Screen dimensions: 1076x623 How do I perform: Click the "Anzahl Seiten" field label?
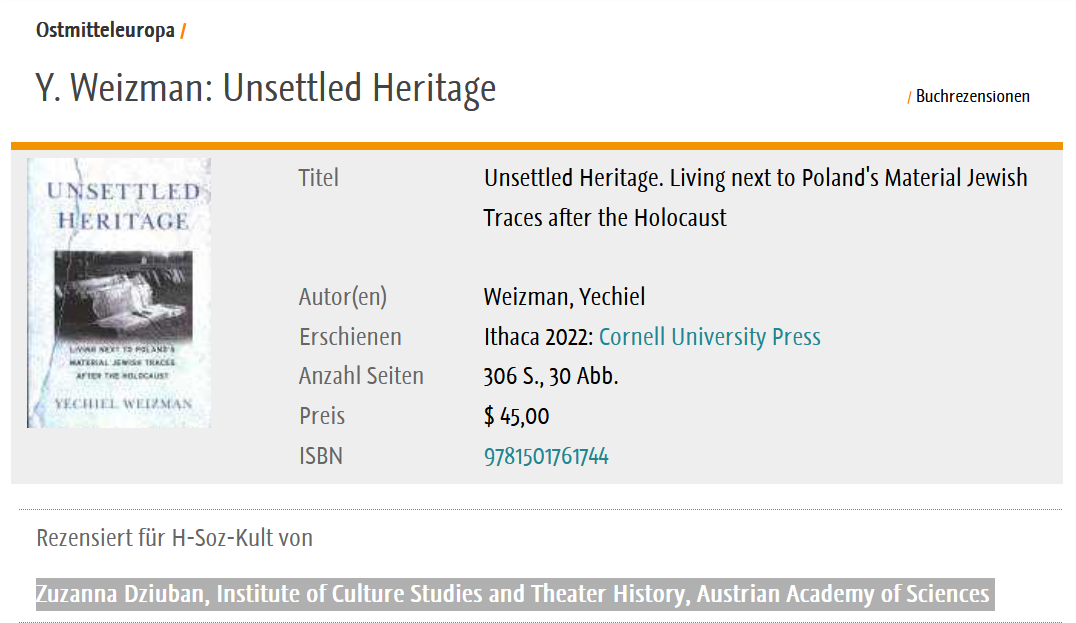pos(361,377)
